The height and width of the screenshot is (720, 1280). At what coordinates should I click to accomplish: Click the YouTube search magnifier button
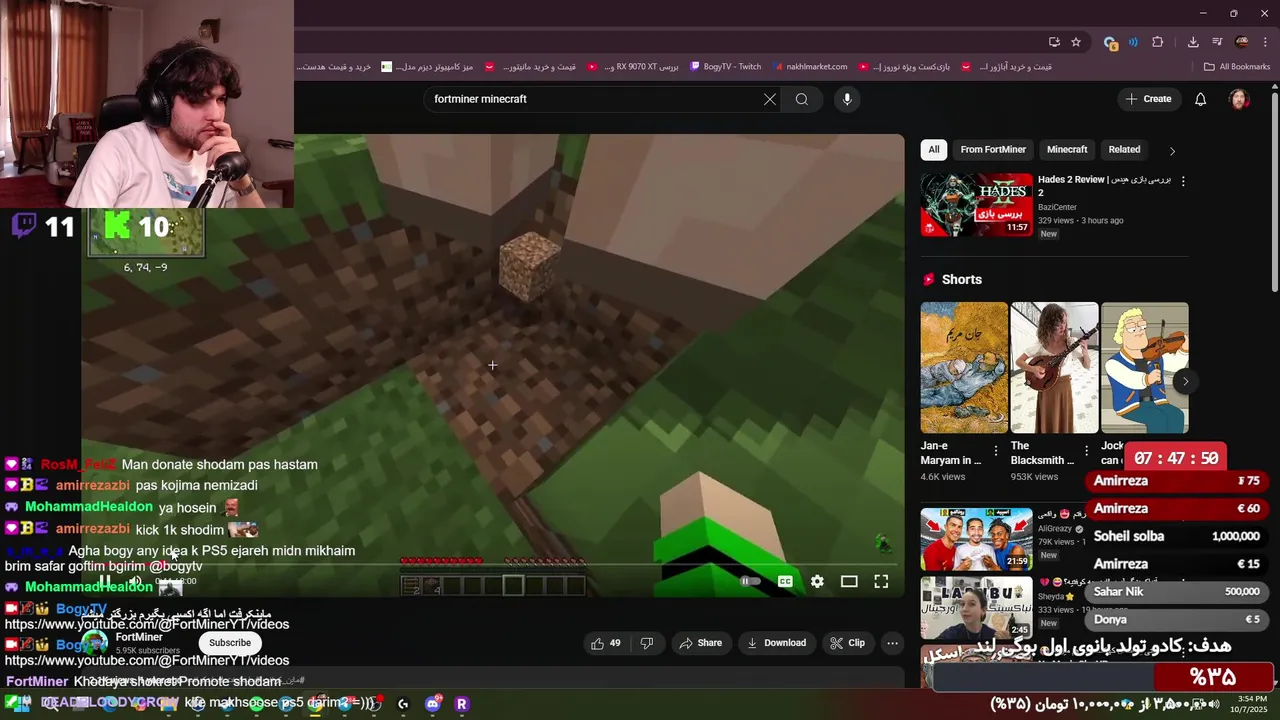tap(802, 99)
